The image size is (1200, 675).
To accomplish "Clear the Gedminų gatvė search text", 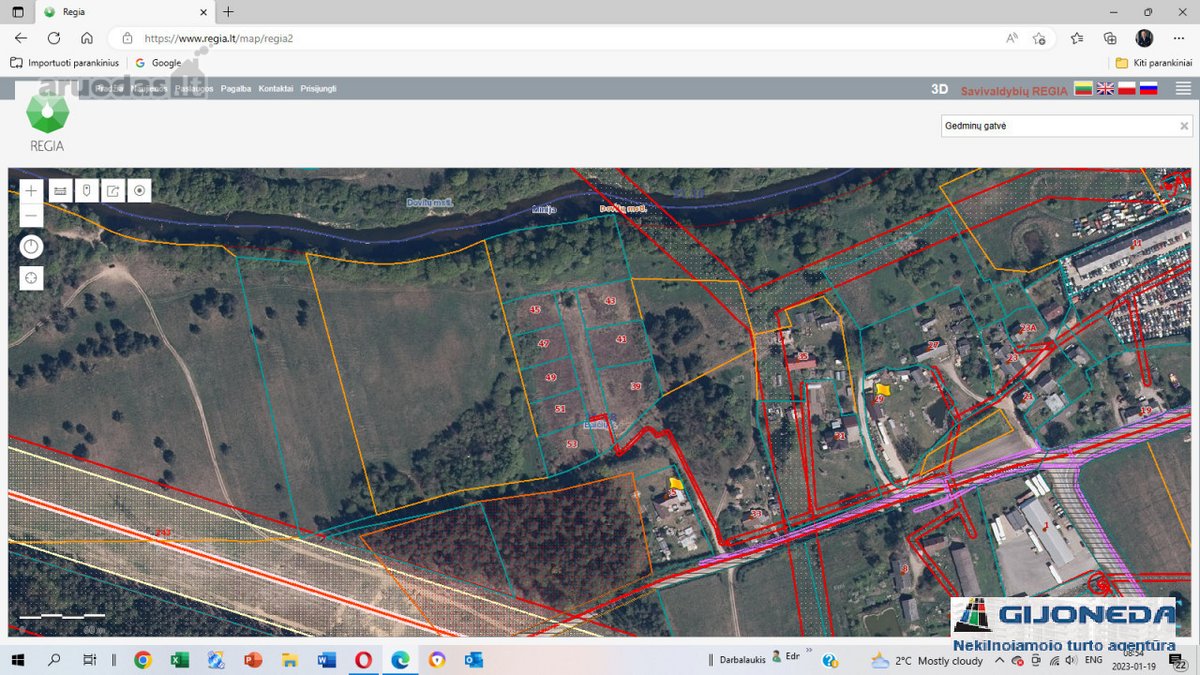I will point(1184,126).
